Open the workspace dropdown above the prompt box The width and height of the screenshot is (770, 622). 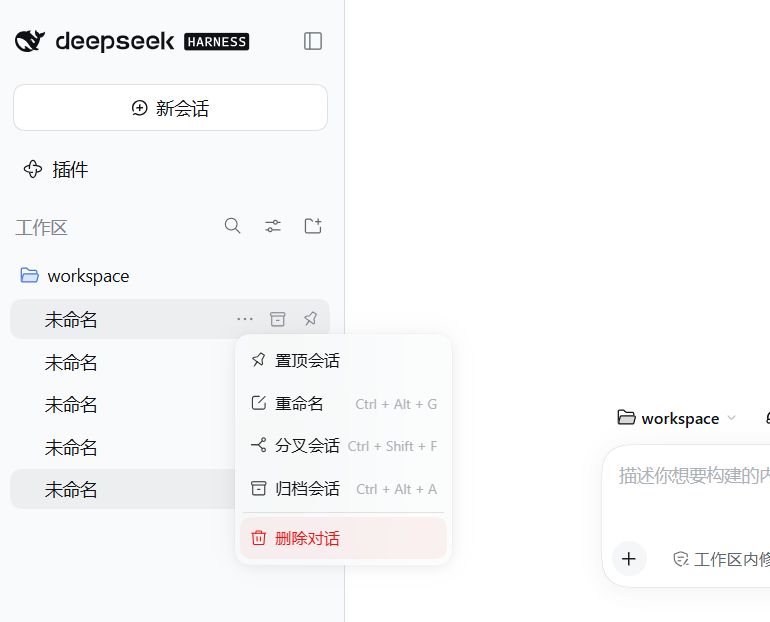click(x=677, y=418)
